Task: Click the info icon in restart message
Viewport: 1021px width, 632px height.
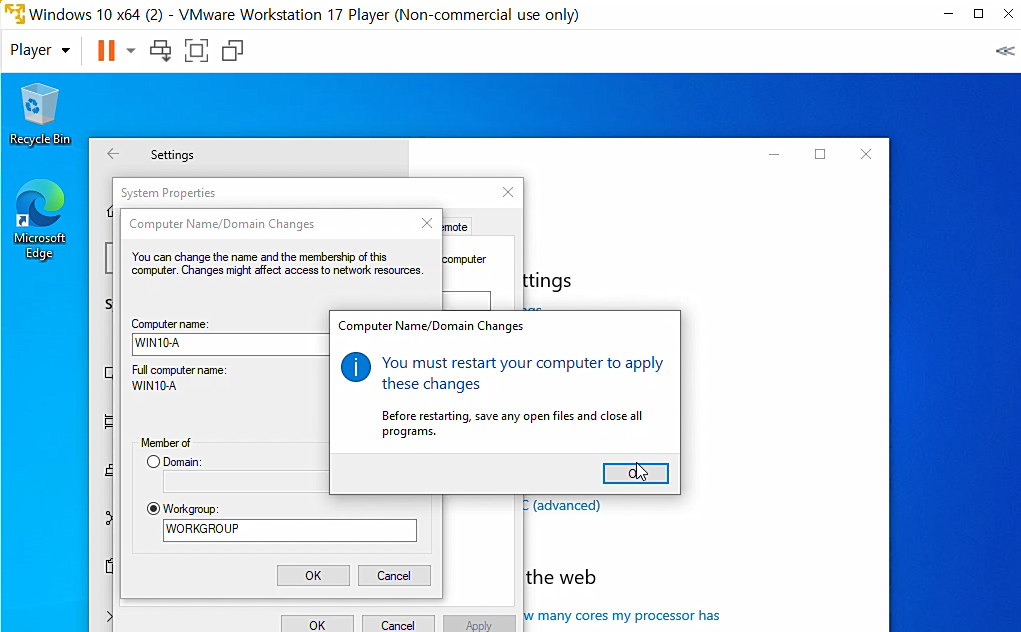Action: (356, 368)
